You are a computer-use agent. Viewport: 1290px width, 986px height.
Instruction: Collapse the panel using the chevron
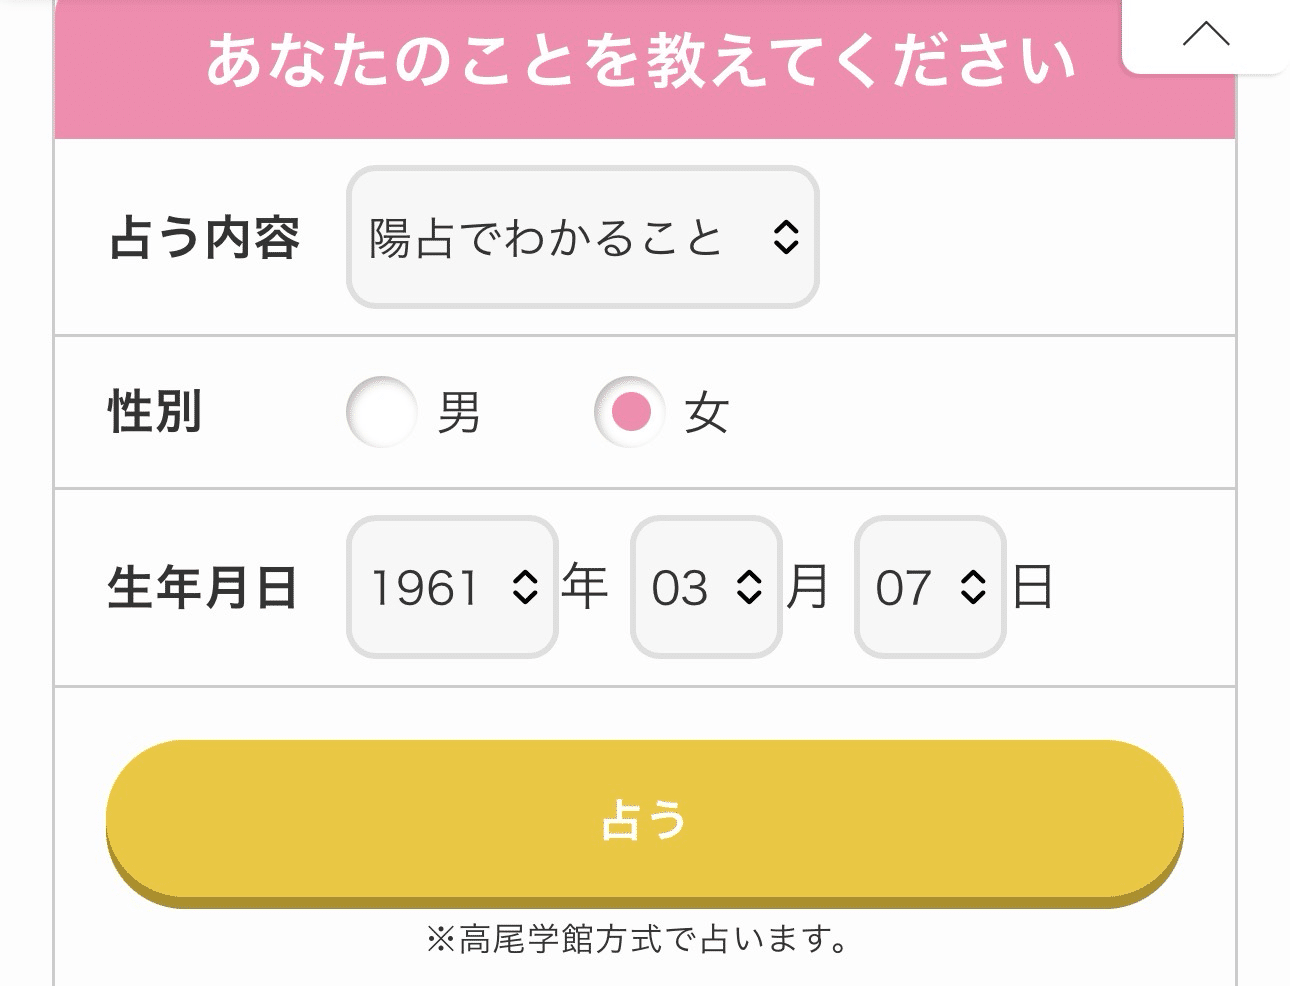pos(1206,35)
